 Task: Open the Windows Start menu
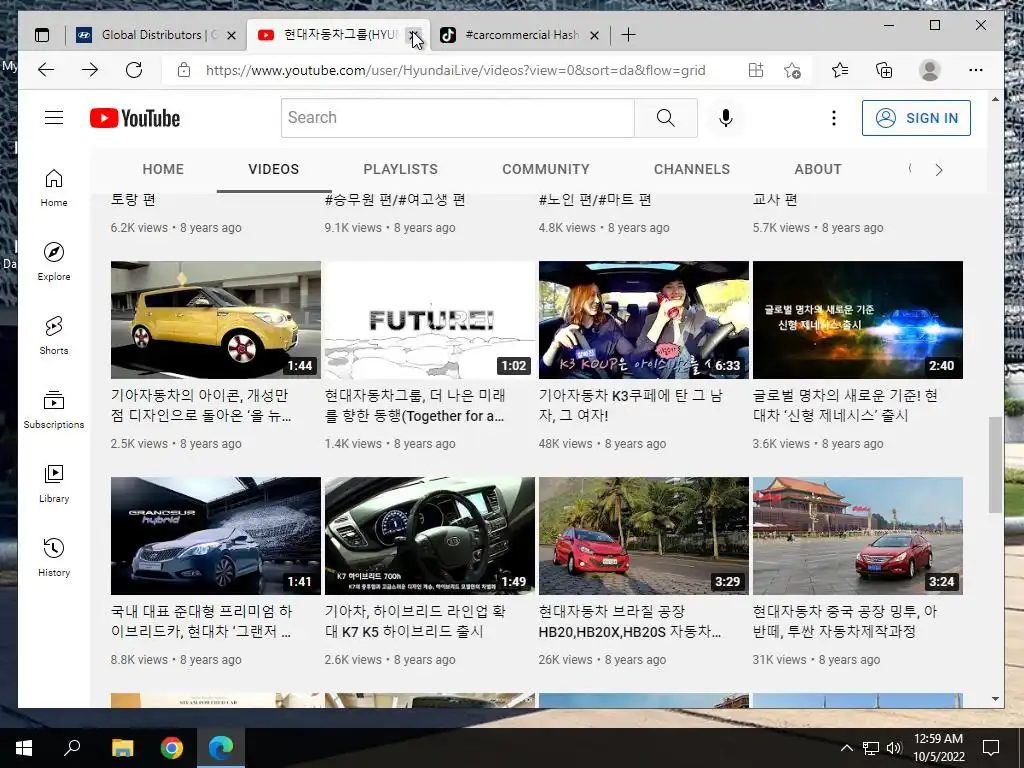click(x=24, y=748)
